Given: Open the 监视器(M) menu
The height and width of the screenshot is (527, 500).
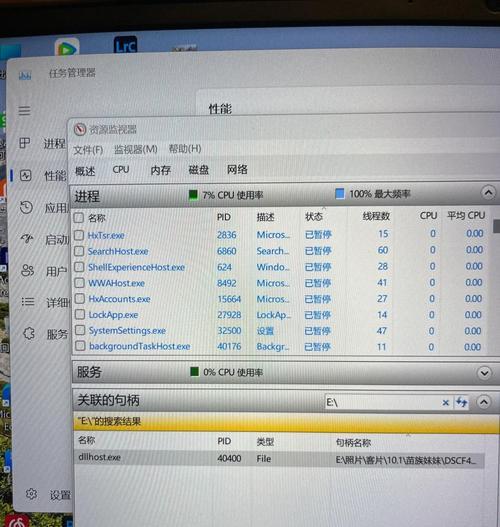Looking at the screenshot, I should [135, 149].
